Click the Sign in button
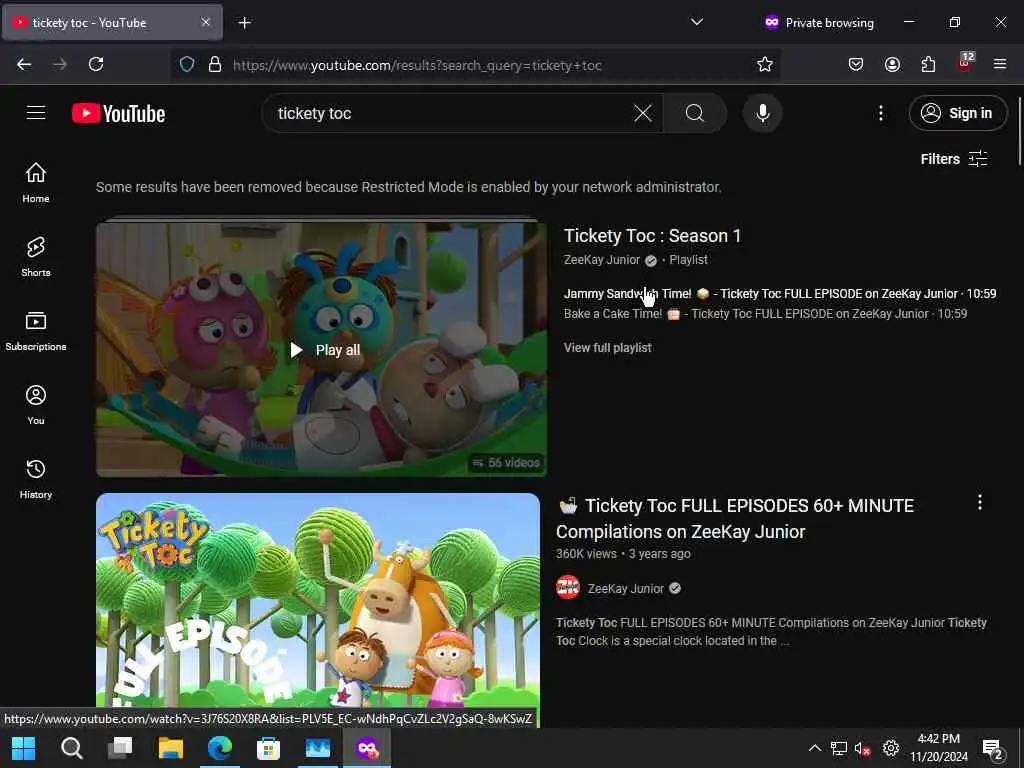This screenshot has width=1024, height=768. [x=957, y=113]
